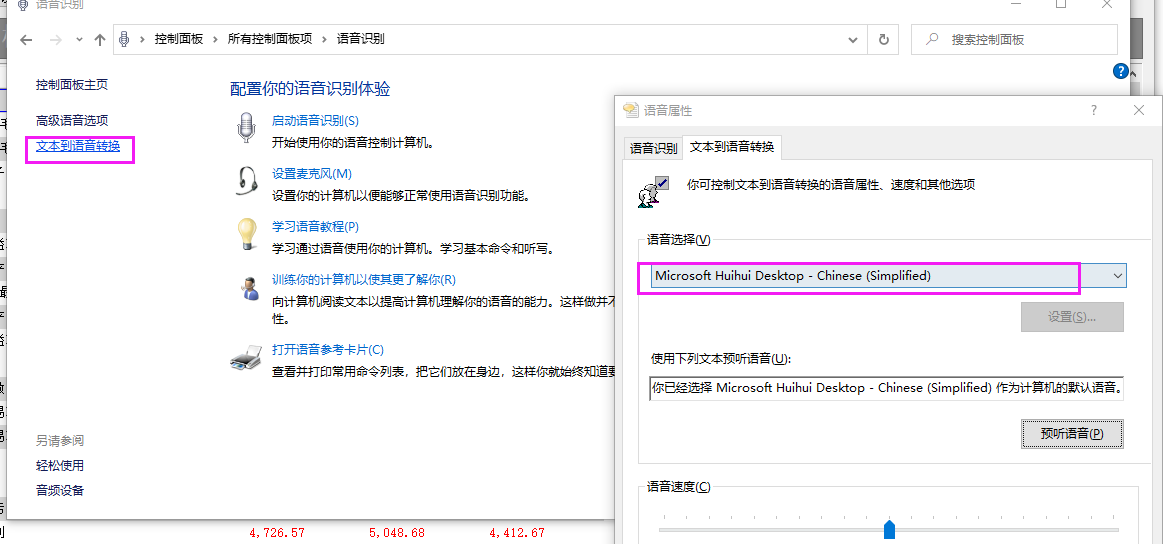The height and width of the screenshot is (544, 1163).
Task: Click 预听语音(P) button
Action: tap(1073, 433)
